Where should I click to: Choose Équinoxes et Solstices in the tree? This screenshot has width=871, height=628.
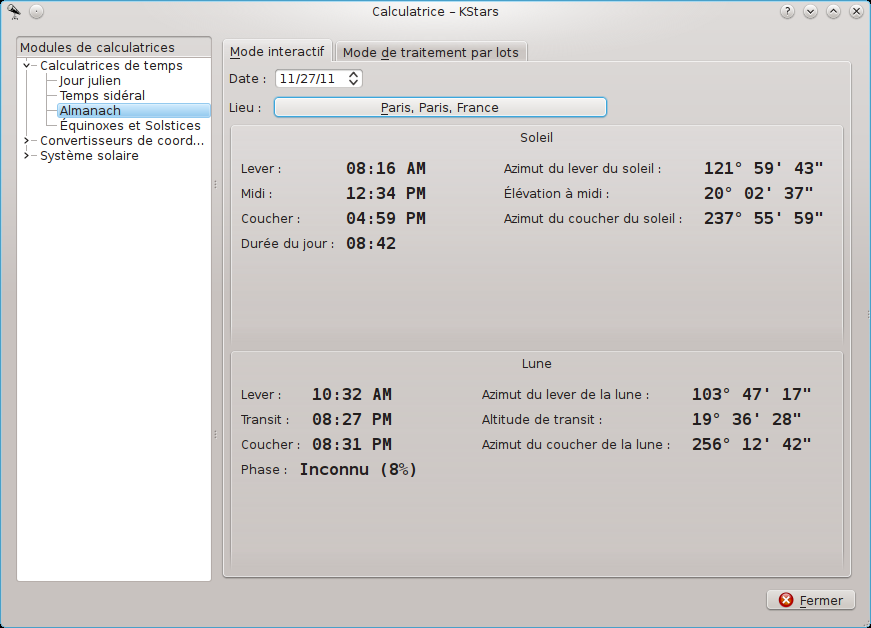click(x=130, y=126)
